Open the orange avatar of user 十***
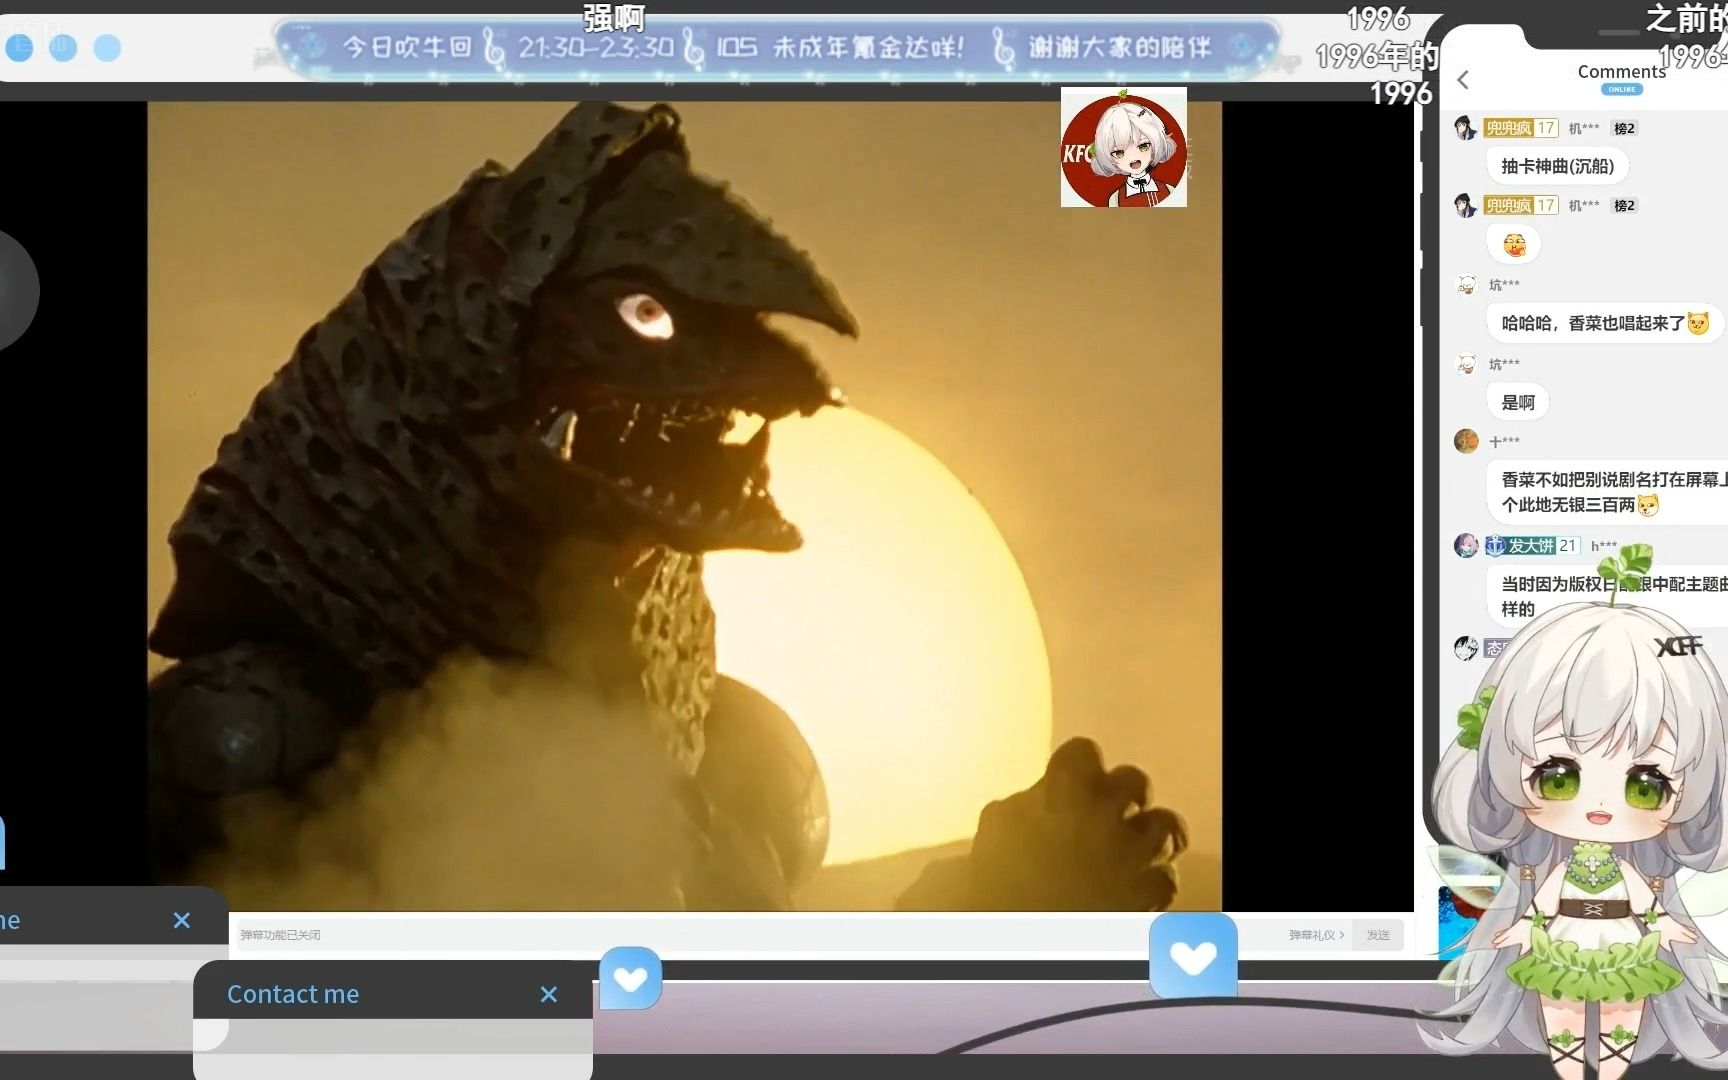 point(1466,441)
